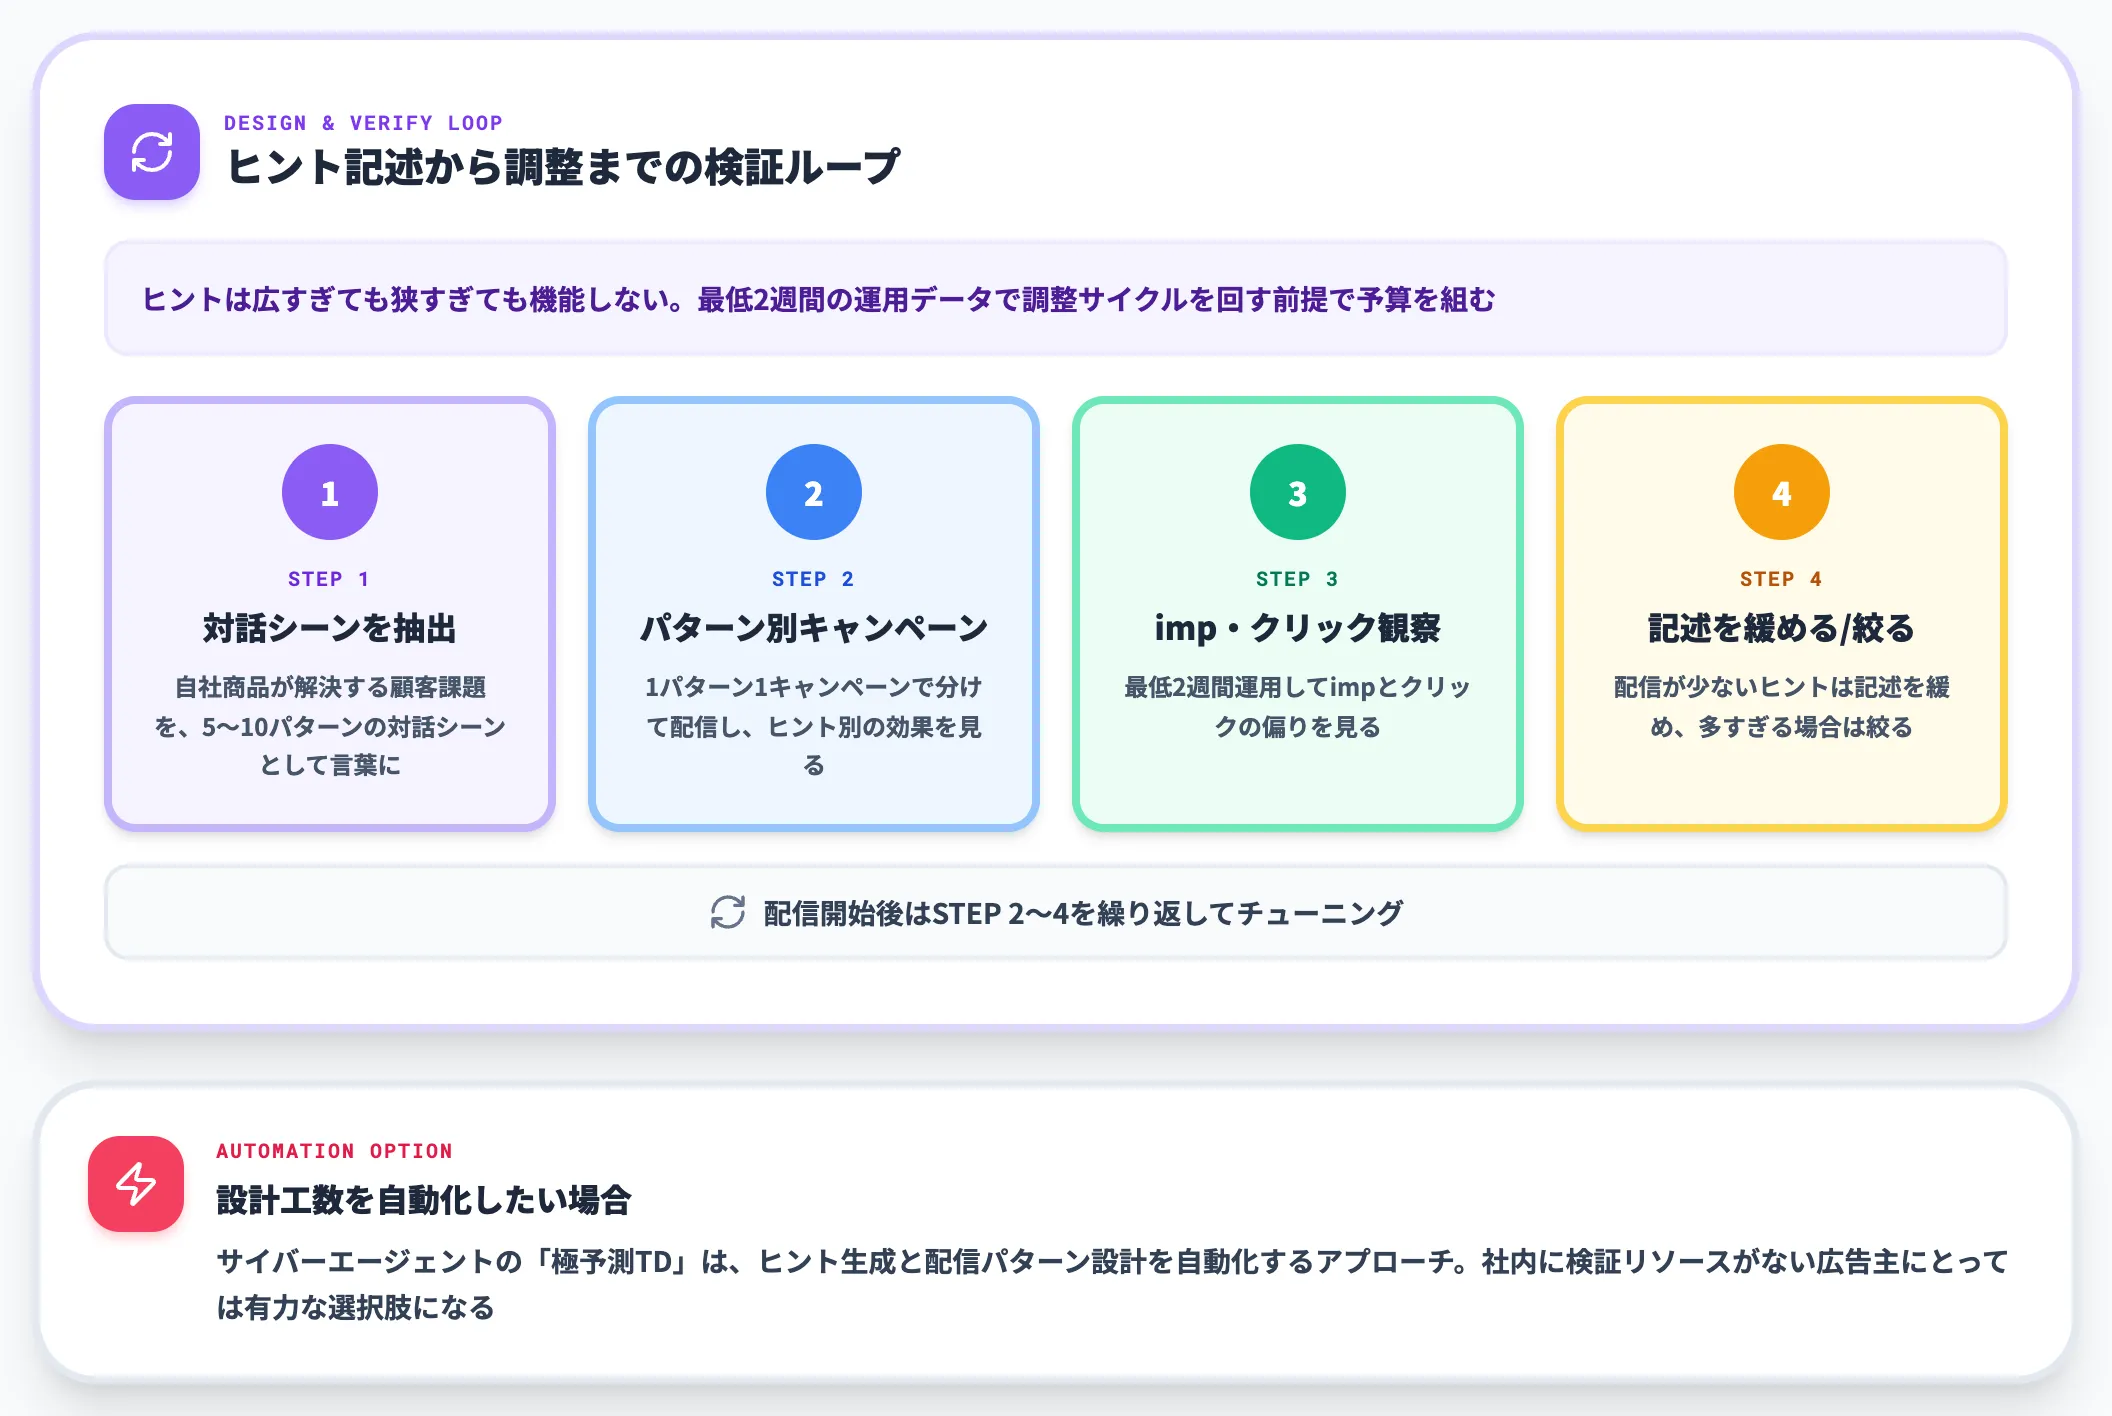The height and width of the screenshot is (1416, 2112).
Task: Click the orange circle numbered 4
Action: tap(1782, 492)
